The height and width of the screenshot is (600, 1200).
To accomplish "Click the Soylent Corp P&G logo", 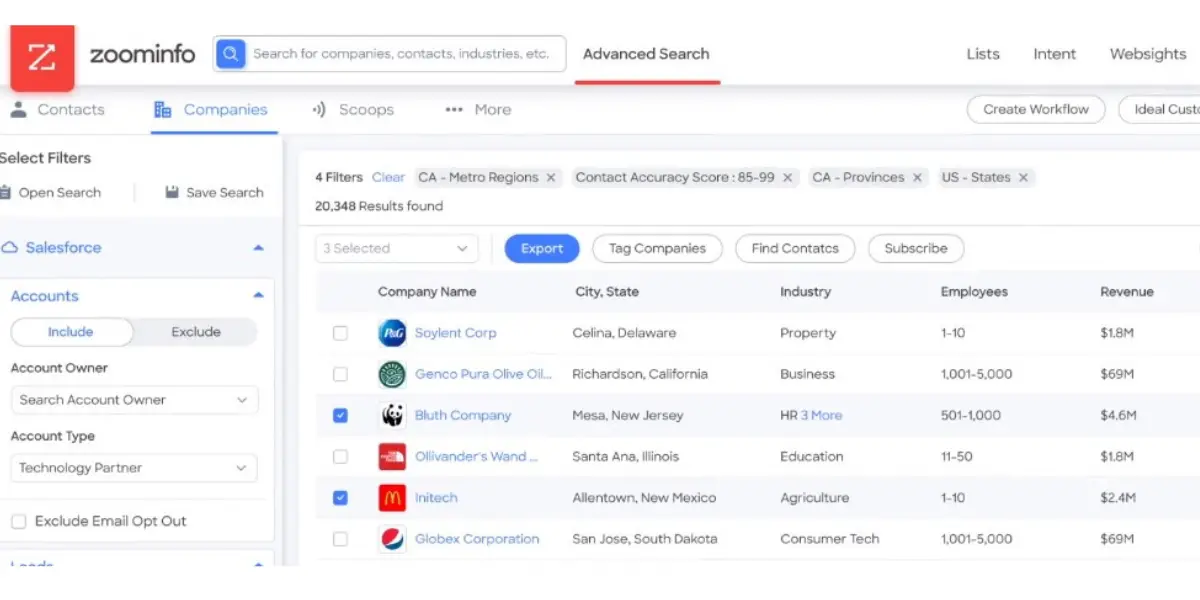I will pyautogui.click(x=392, y=333).
